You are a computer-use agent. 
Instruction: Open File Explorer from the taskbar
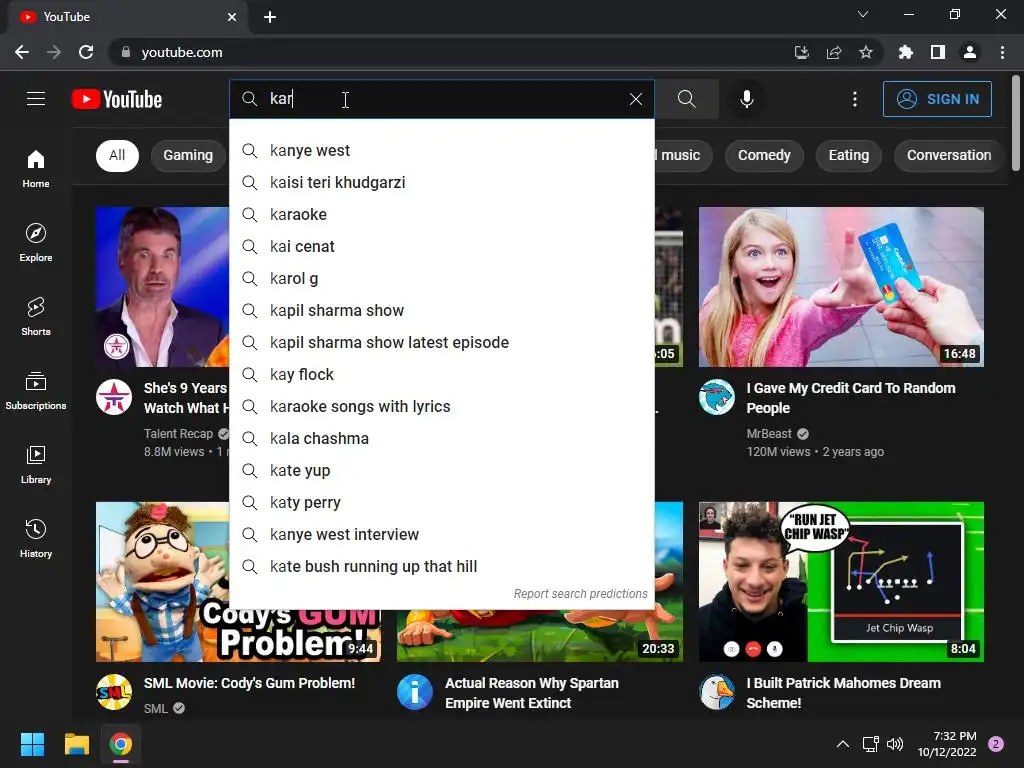point(76,744)
